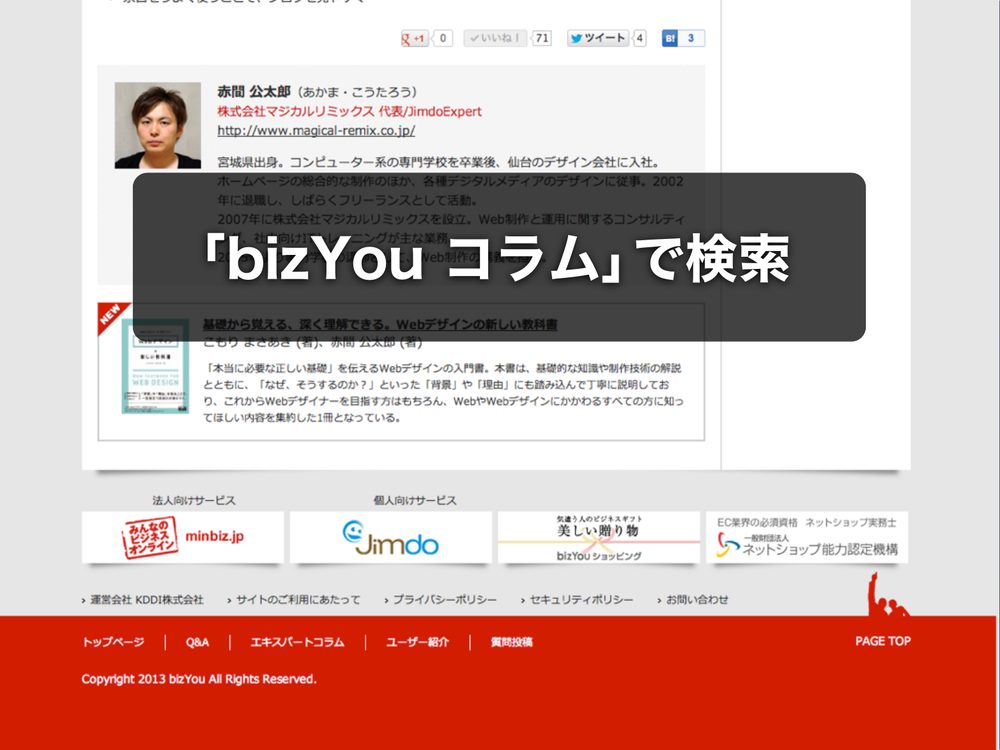Click the Jimdo smiley logo icon
The image size is (1000, 750).
point(353,531)
